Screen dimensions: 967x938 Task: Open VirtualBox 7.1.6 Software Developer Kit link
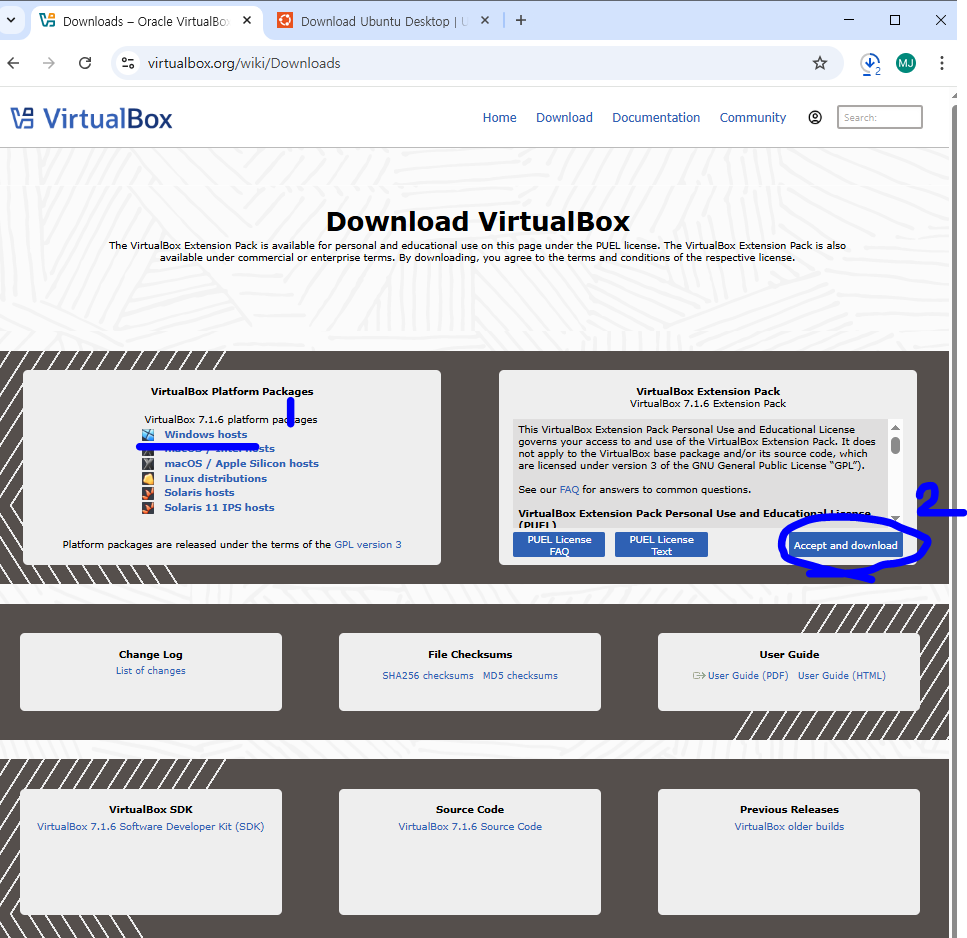click(150, 826)
